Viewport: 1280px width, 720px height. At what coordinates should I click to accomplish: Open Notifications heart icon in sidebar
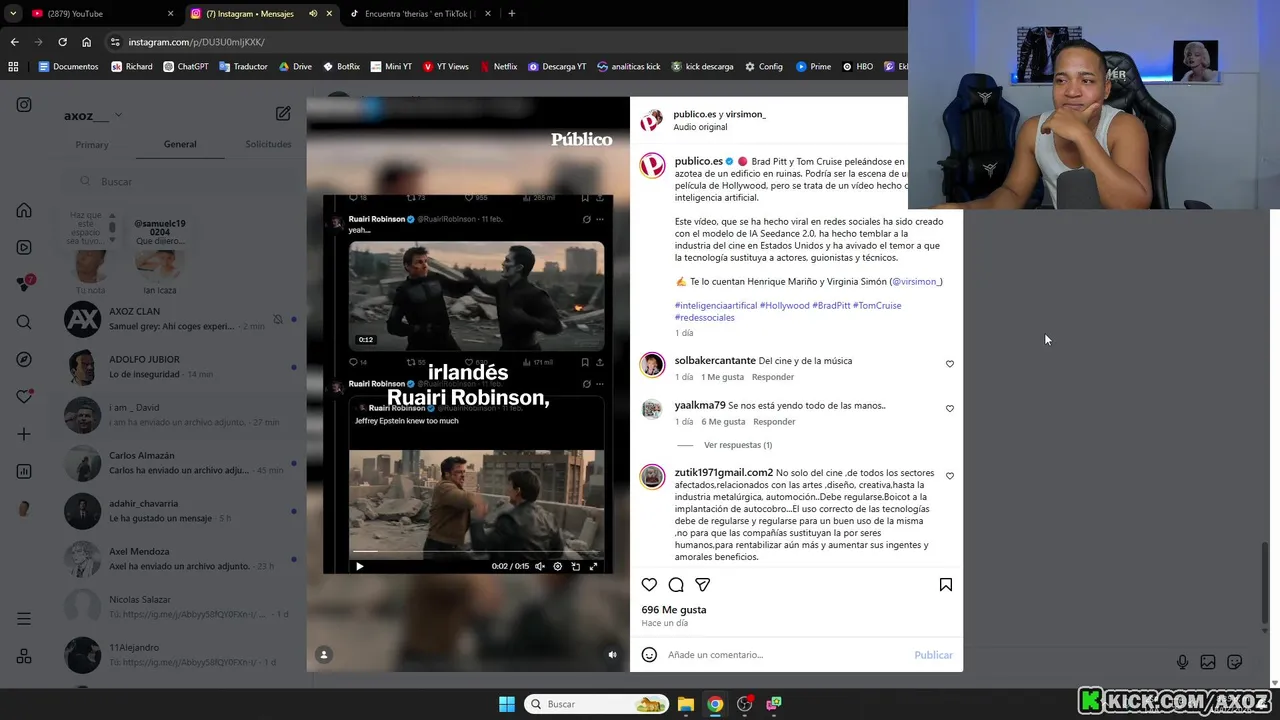click(24, 396)
